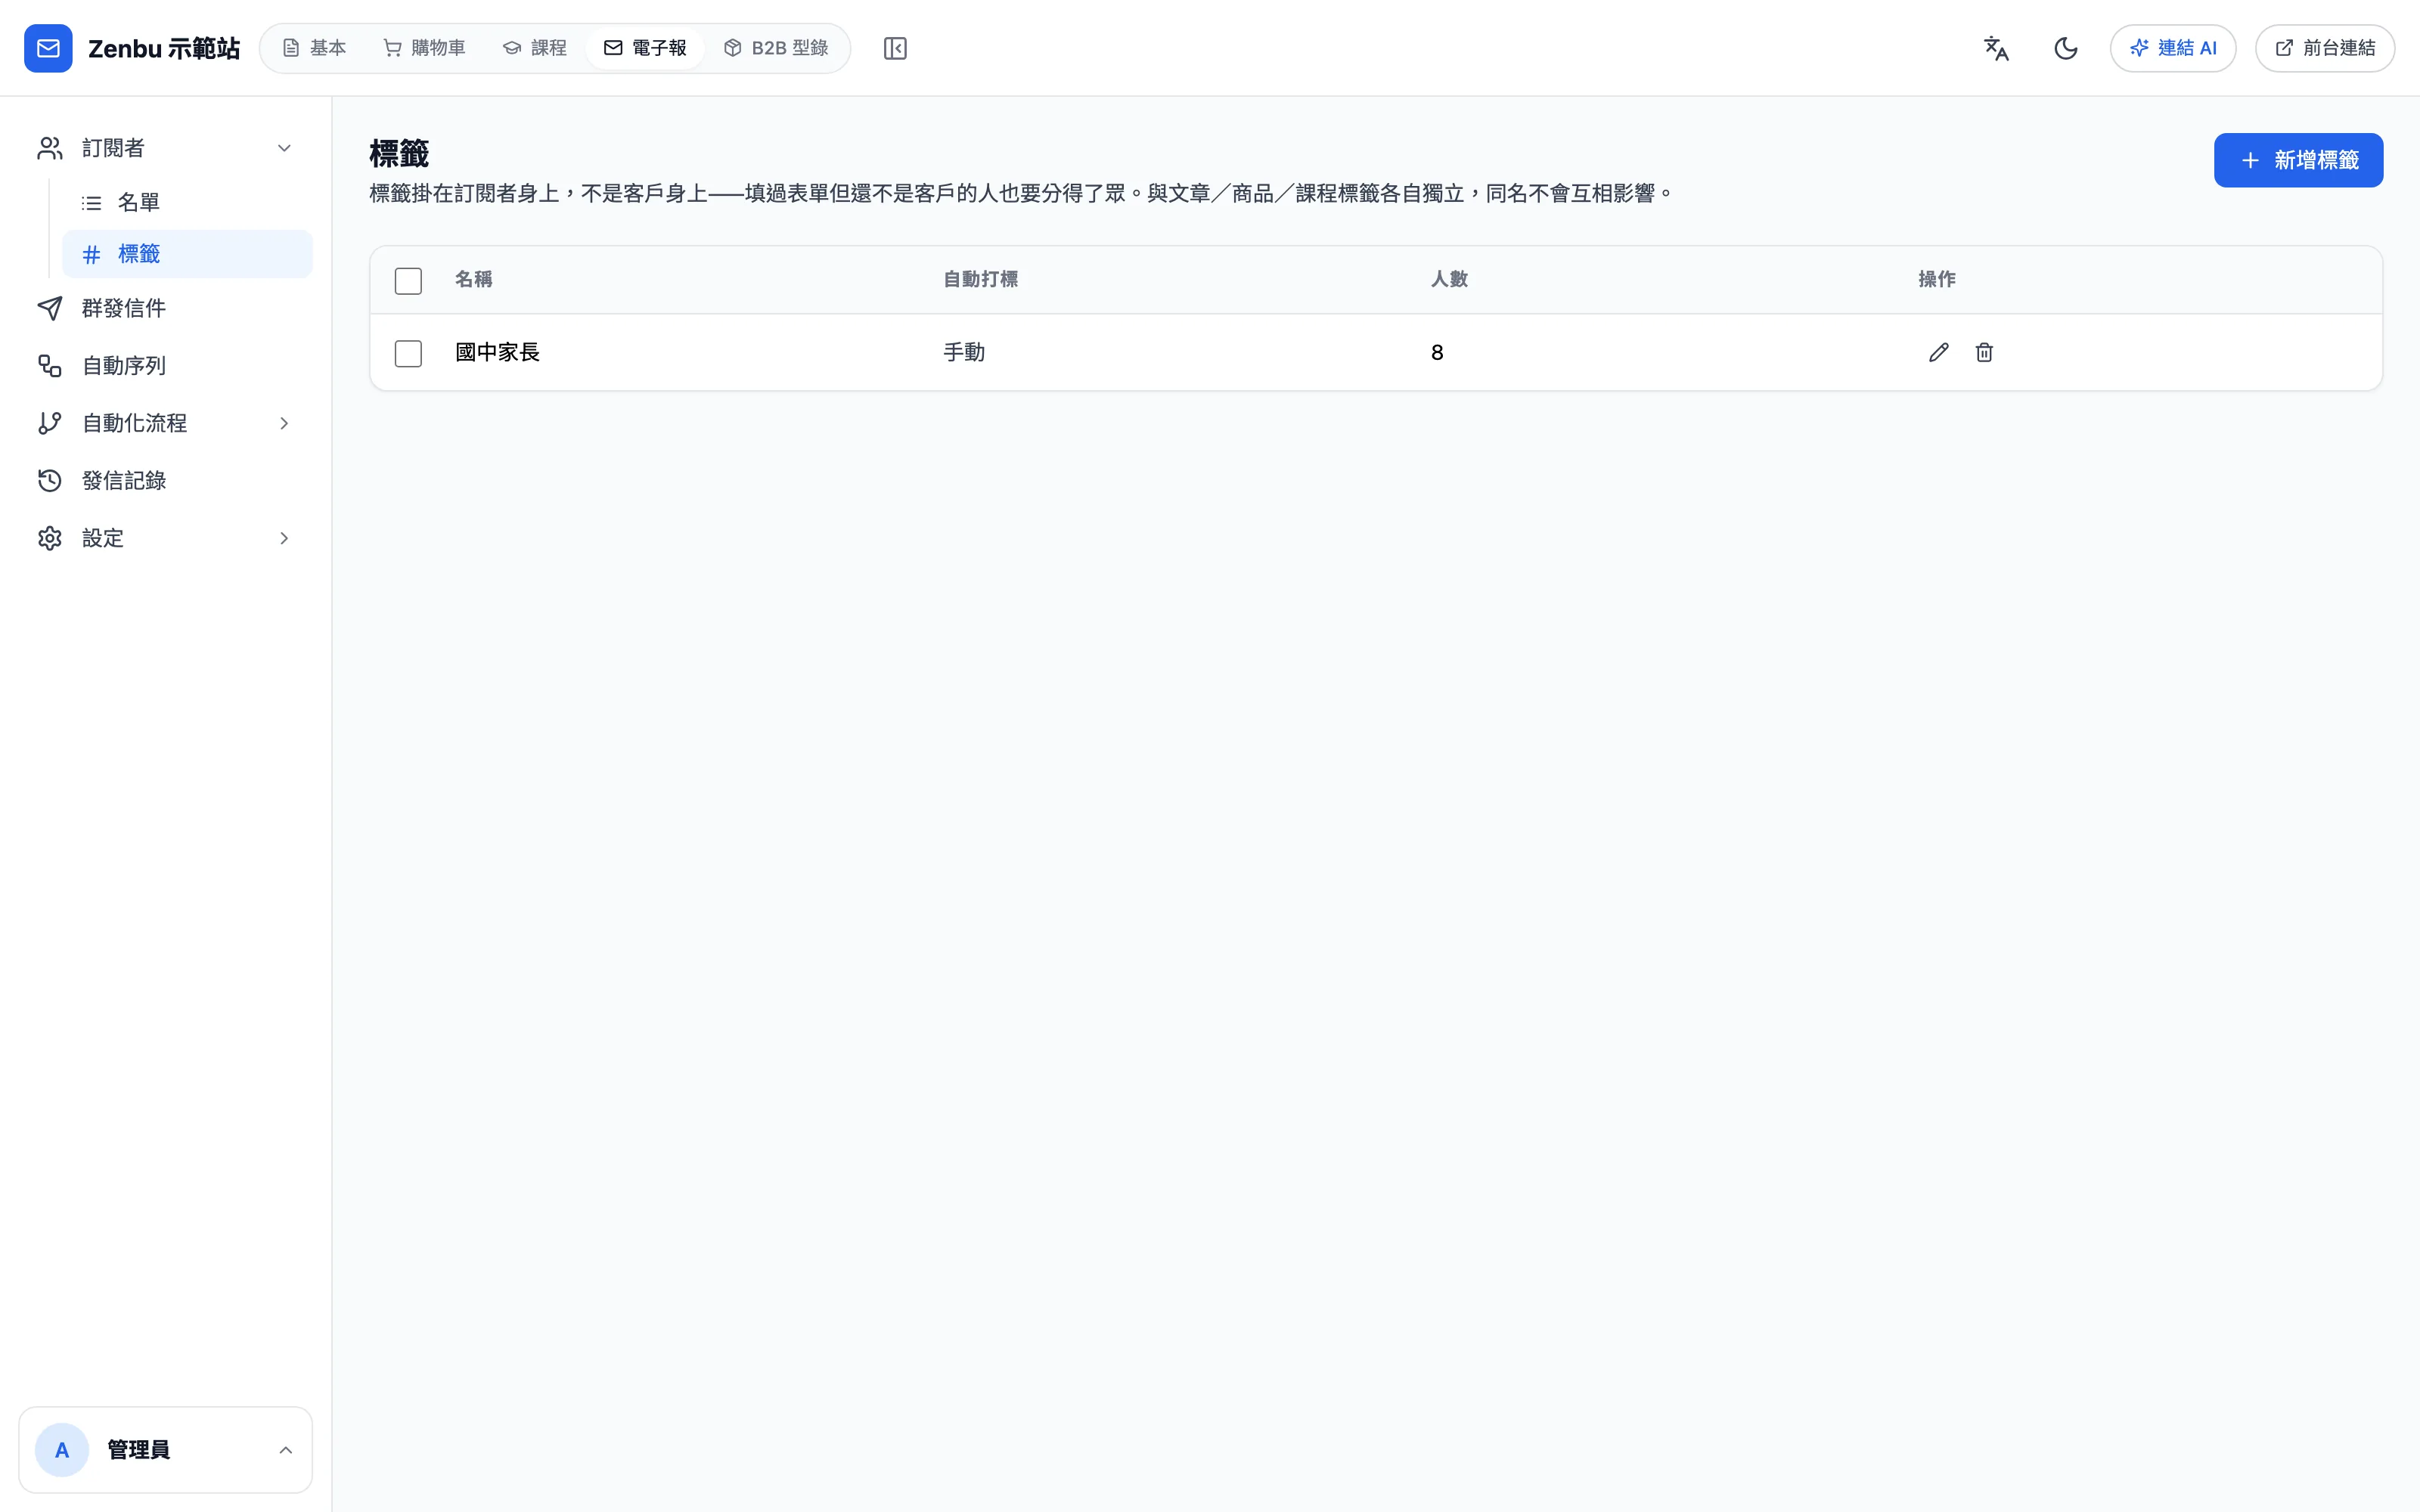Open the language translate icon

1996,48
